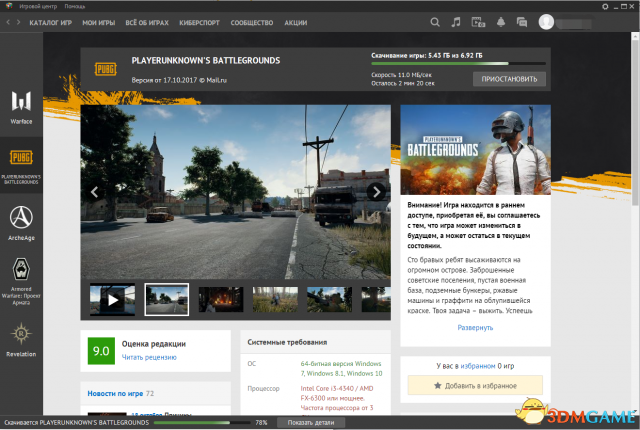Viewport: 640px width, 430px height.
Task: Click the 9.0 editorial rating badge
Action: (x=101, y=351)
